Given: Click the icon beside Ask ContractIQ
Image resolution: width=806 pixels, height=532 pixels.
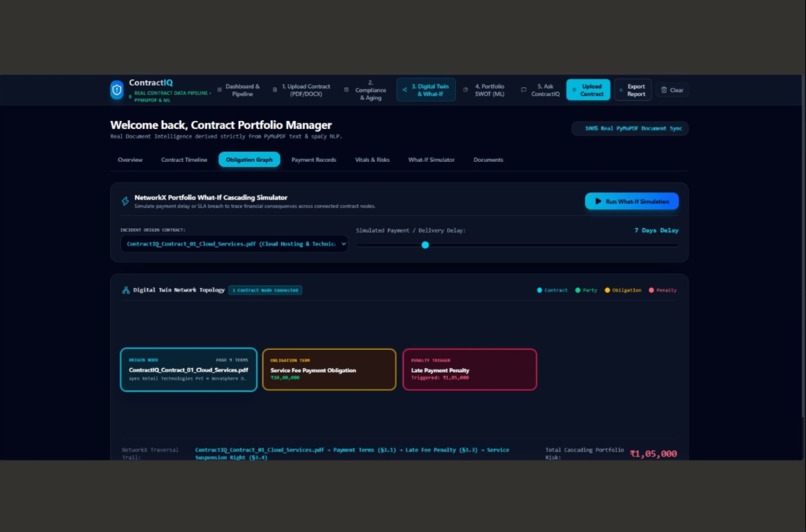Looking at the screenshot, I should pyautogui.click(x=523, y=90).
